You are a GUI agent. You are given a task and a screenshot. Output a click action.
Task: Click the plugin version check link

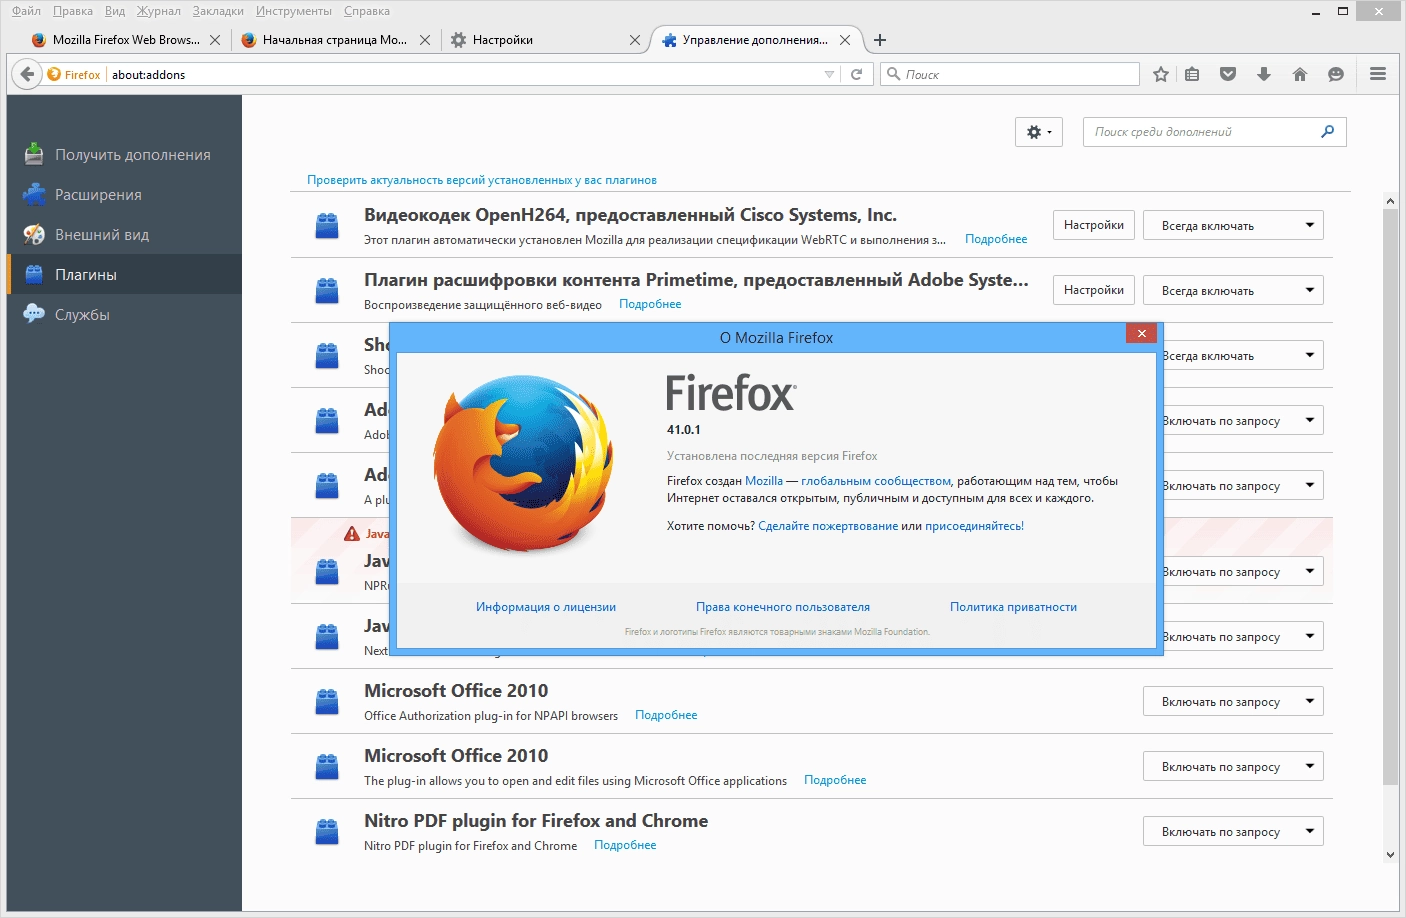482,180
